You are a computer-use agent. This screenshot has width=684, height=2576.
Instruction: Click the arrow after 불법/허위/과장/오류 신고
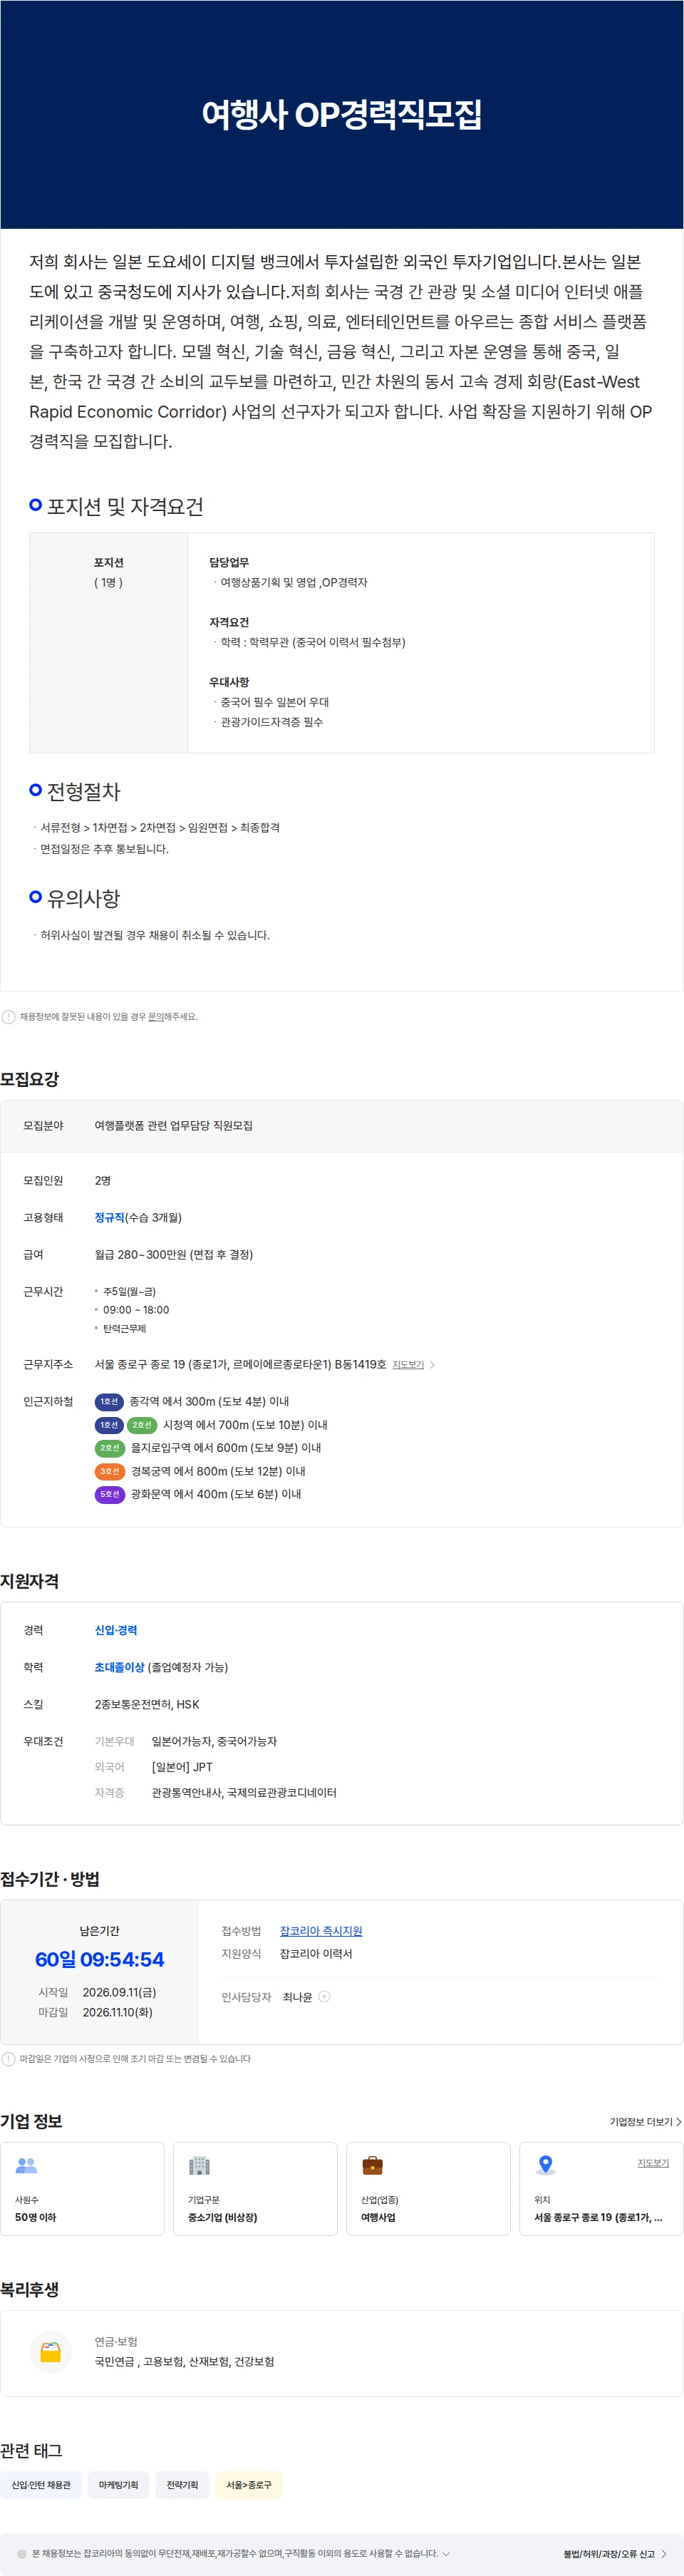tap(664, 2554)
